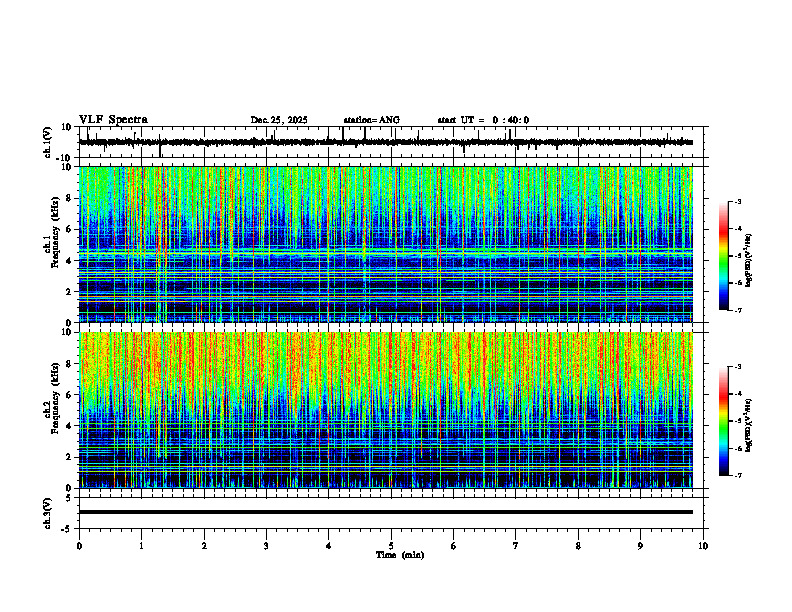This screenshot has width=792, height=612.
Task: Click the time-axis tick label "3"
Action: tap(266, 546)
